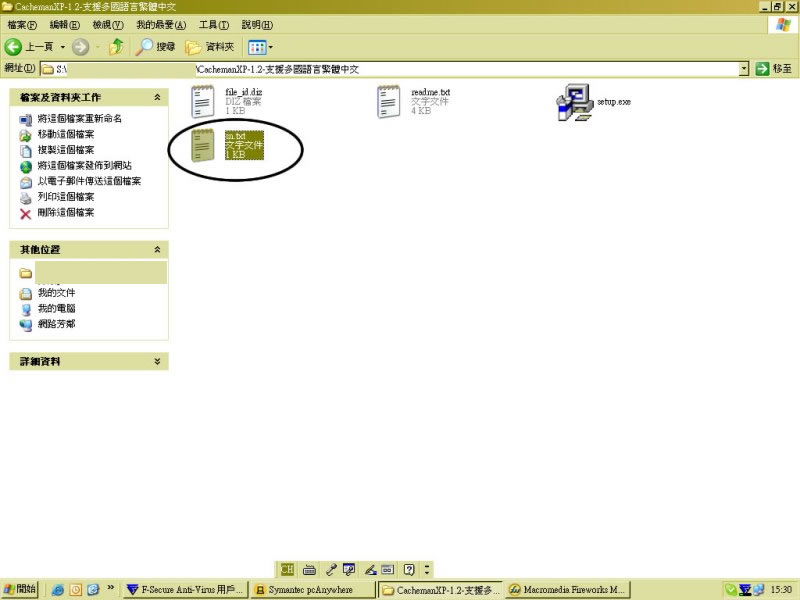
Task: Collapse the 其他位置 panel
Action: (157, 249)
